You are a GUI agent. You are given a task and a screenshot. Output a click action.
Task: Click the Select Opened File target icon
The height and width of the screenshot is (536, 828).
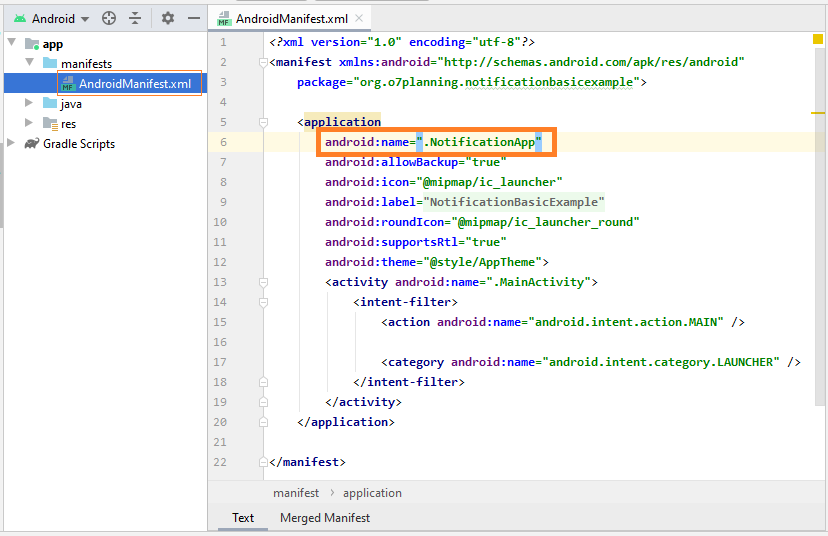pyautogui.click(x=109, y=18)
